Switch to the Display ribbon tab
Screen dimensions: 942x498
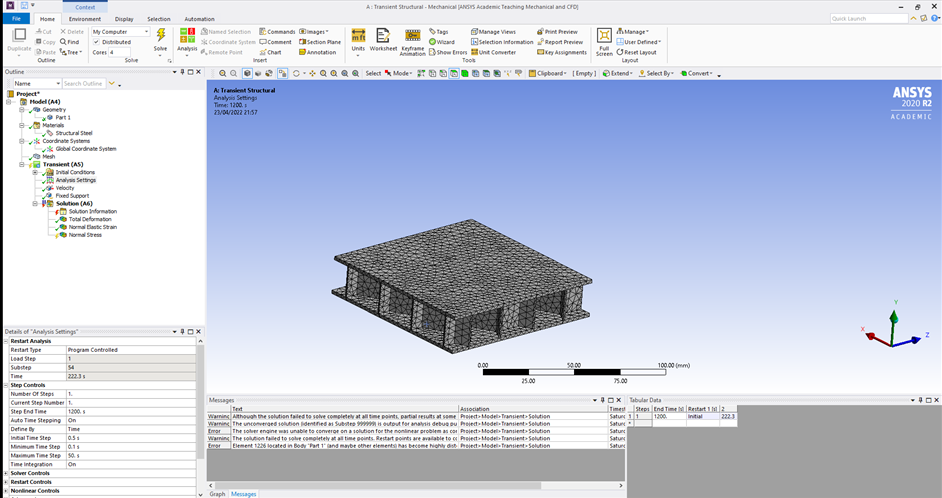point(124,19)
